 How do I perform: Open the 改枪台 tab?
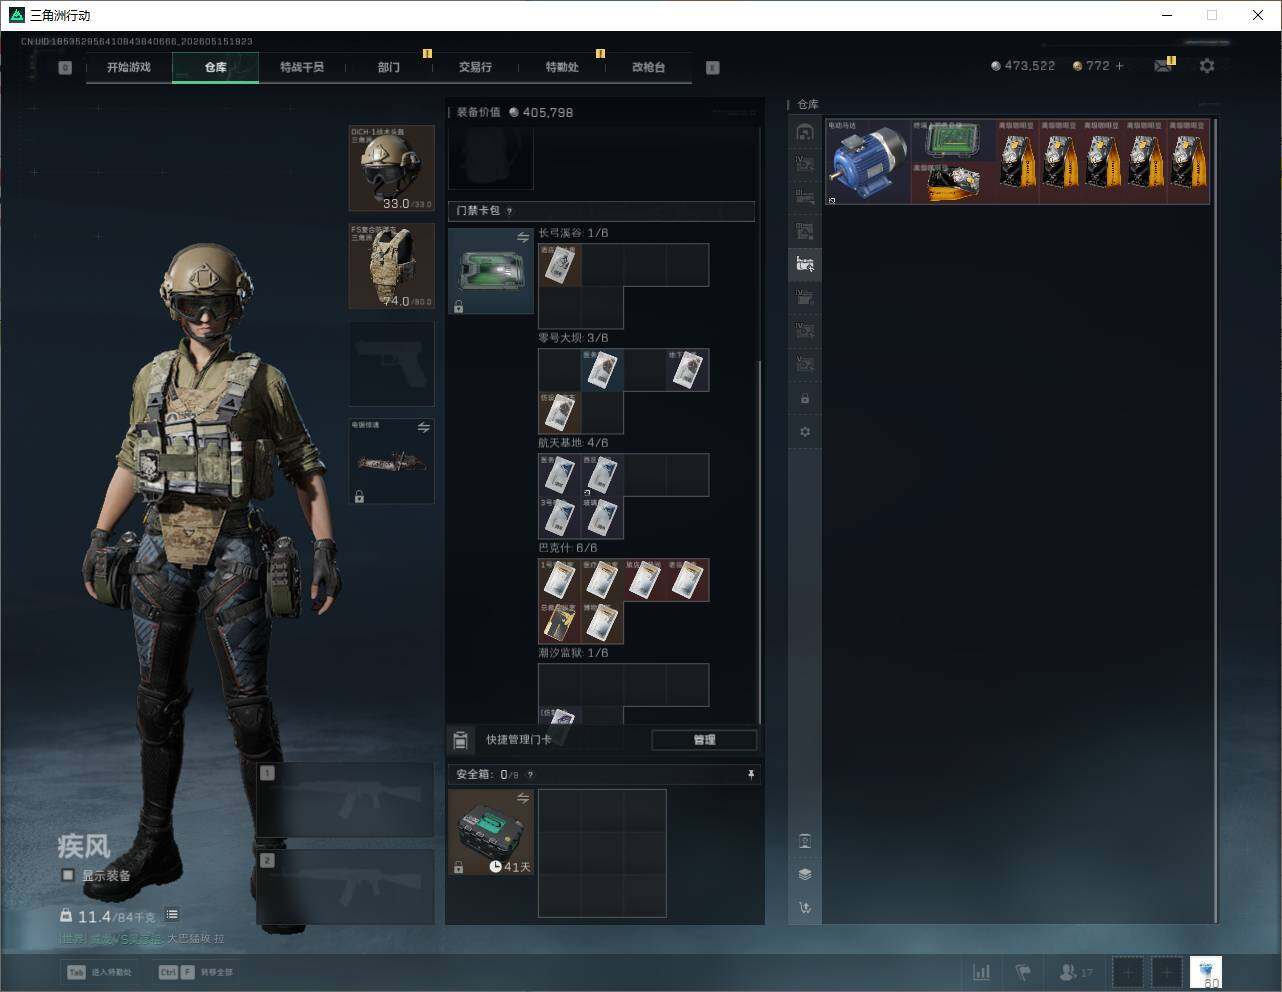coord(648,67)
